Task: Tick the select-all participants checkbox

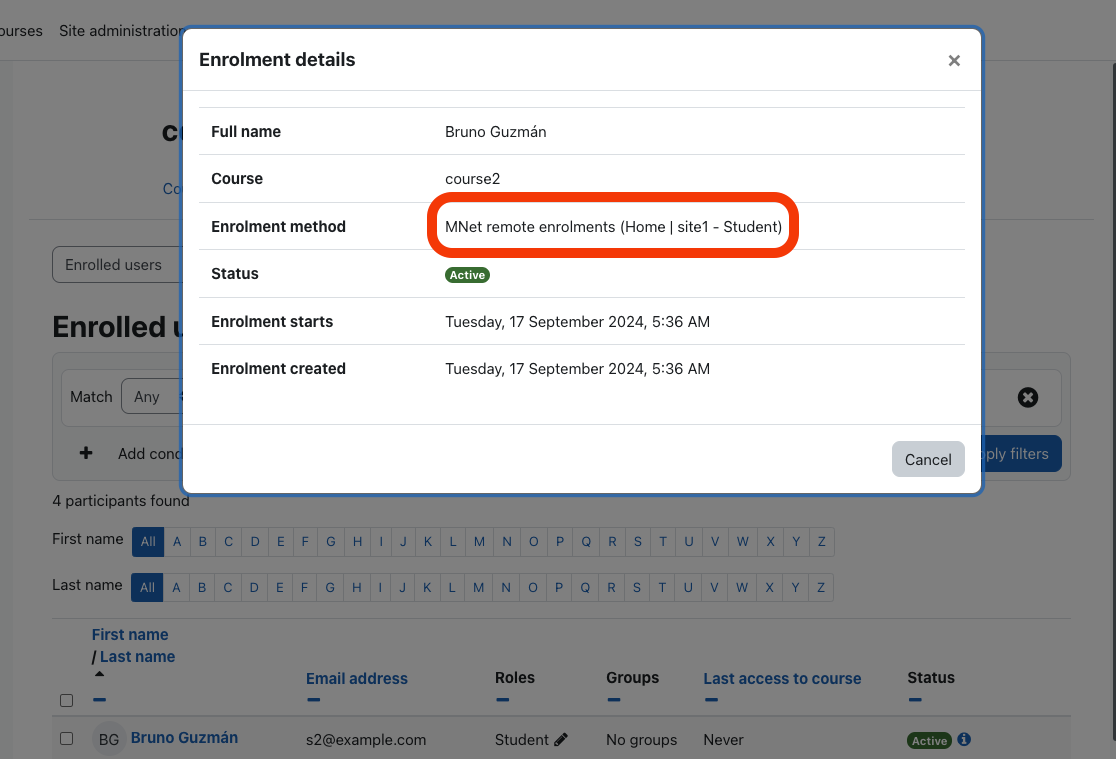Action: (x=66, y=701)
